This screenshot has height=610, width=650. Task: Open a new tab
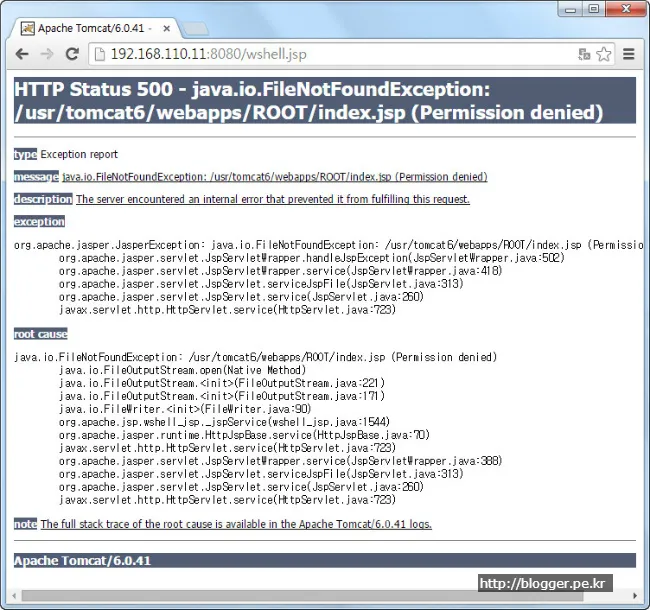196,28
